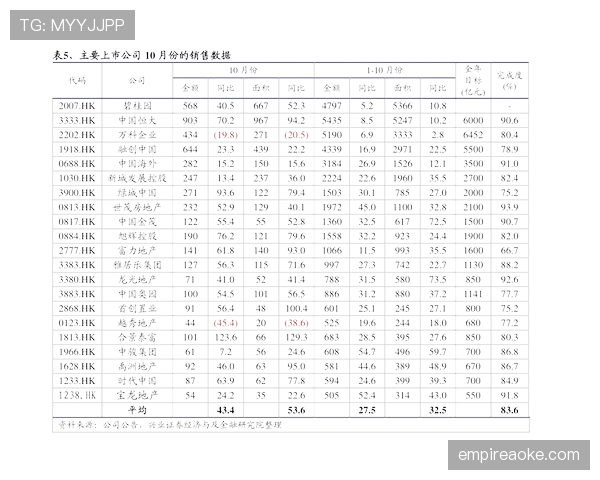Select stock code 0817.HK

pyautogui.click(x=77, y=222)
